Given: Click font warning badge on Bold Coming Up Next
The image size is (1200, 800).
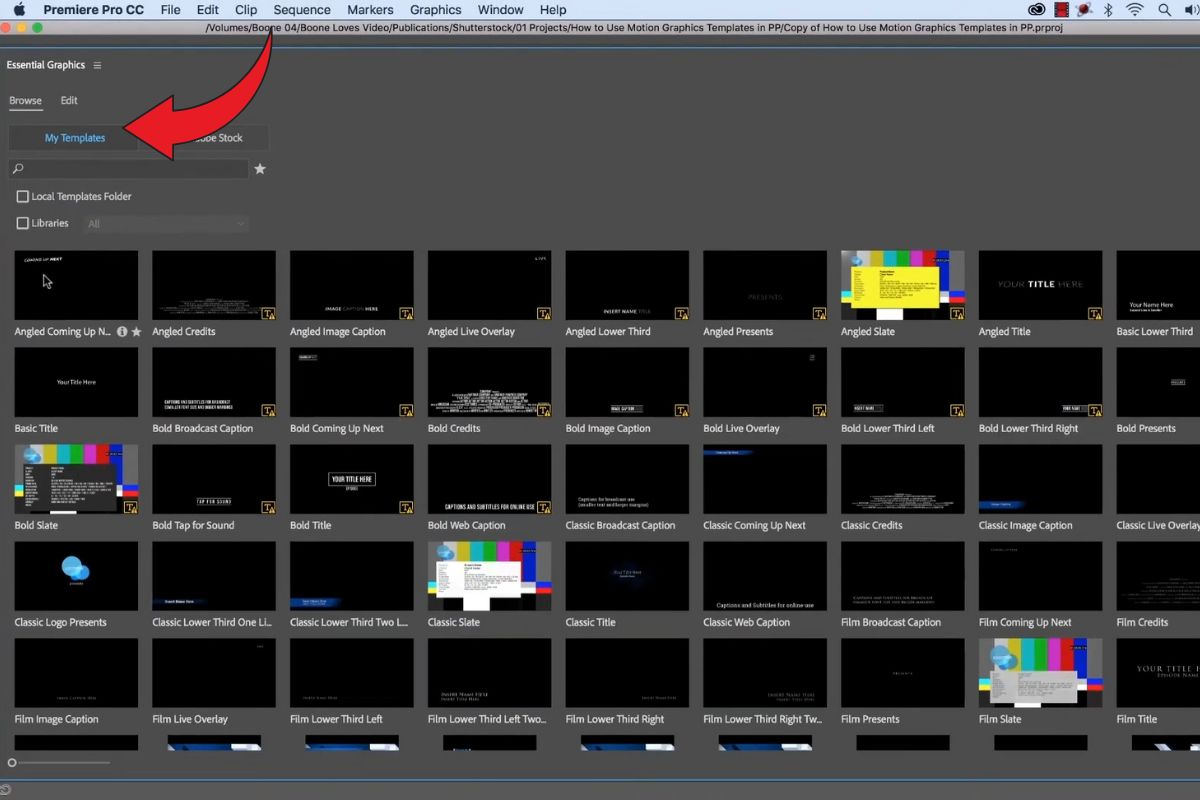Looking at the screenshot, I should [x=406, y=410].
